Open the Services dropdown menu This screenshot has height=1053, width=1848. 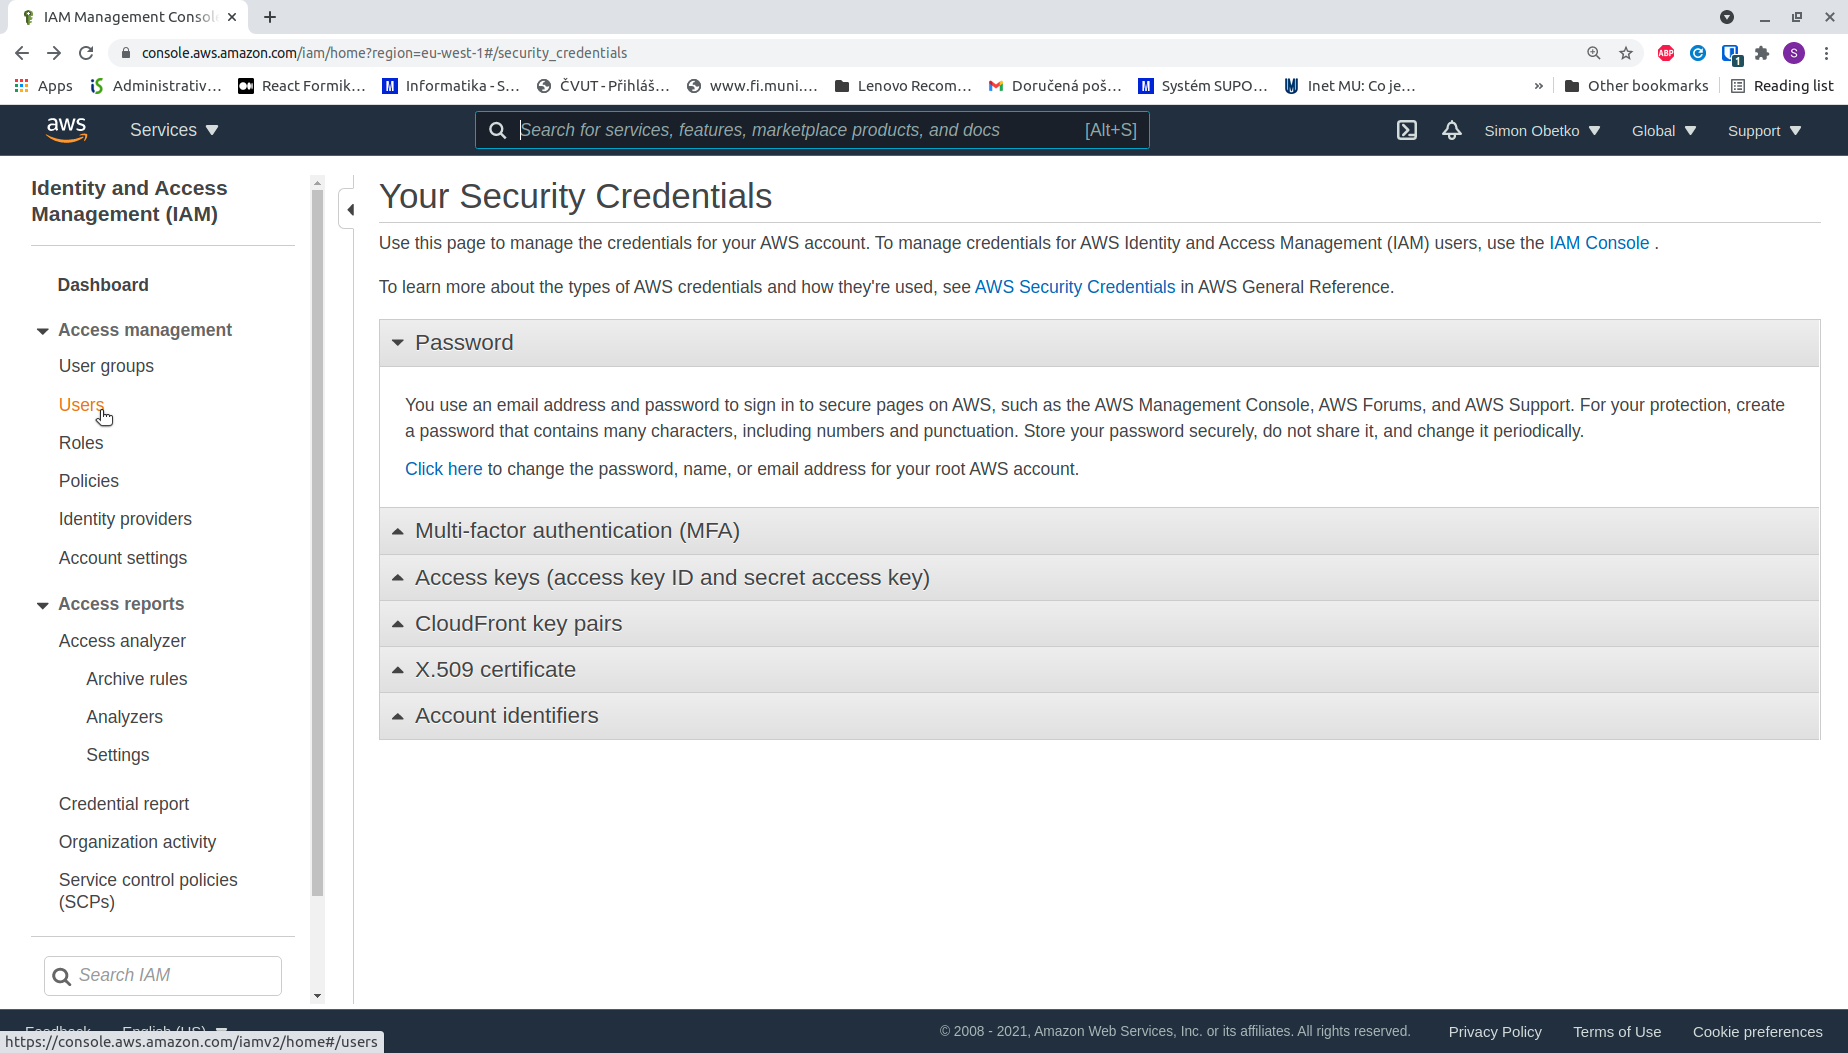click(174, 130)
